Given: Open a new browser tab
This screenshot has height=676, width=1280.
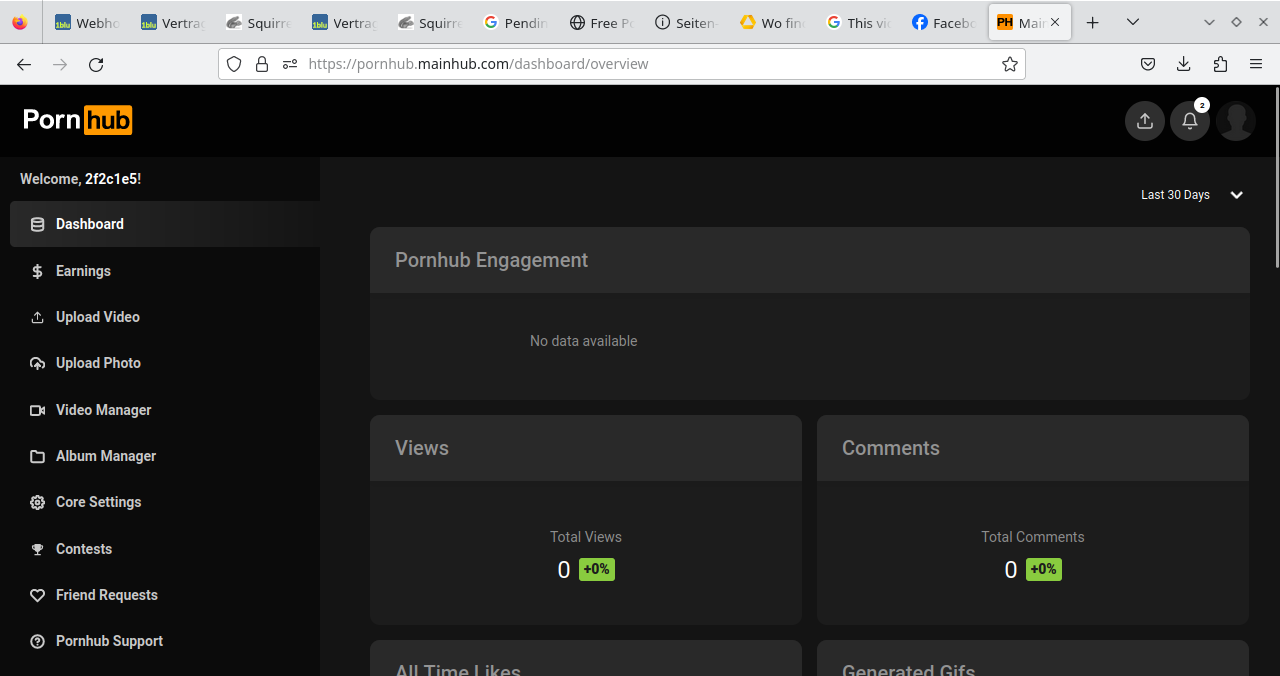Looking at the screenshot, I should (x=1093, y=22).
